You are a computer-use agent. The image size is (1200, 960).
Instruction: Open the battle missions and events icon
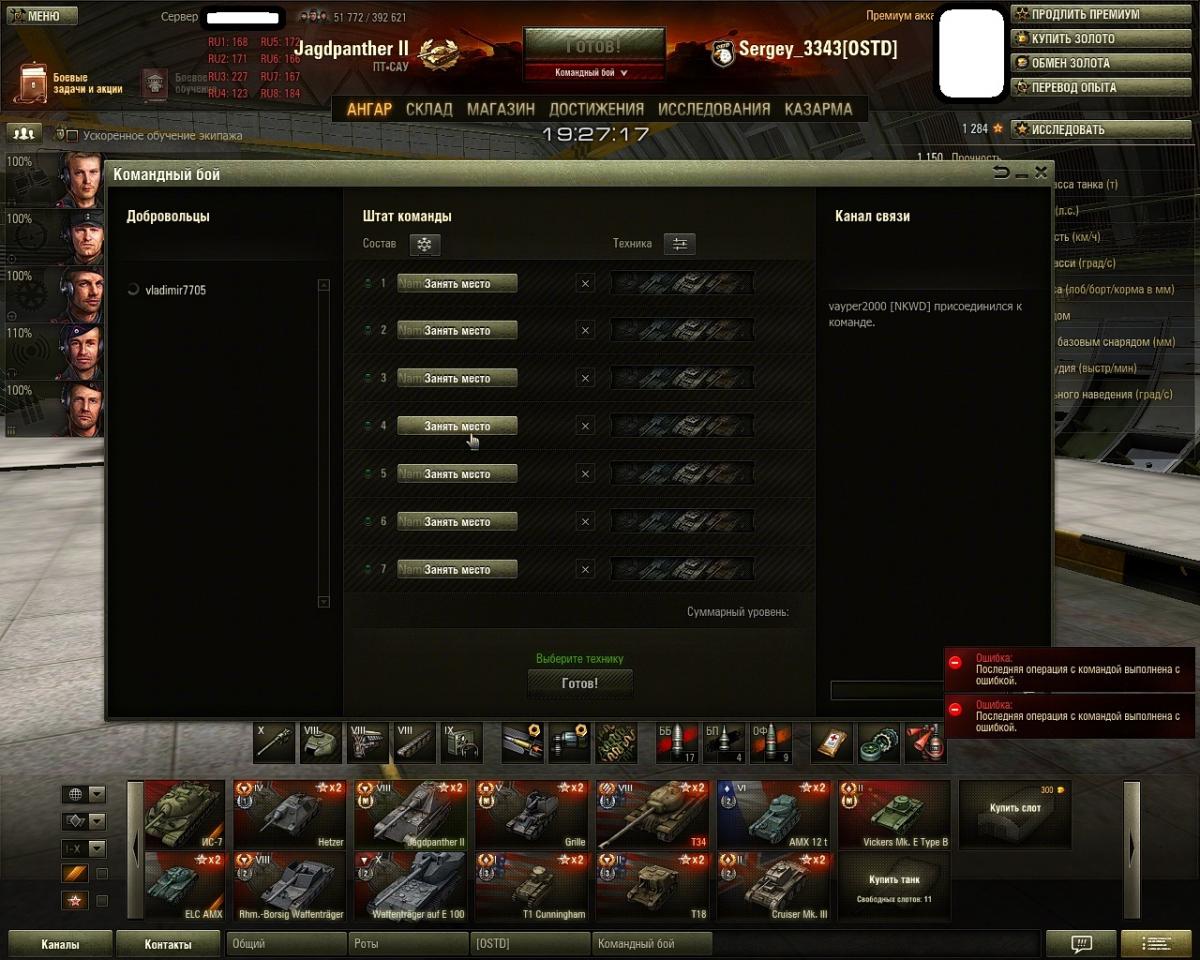point(33,85)
